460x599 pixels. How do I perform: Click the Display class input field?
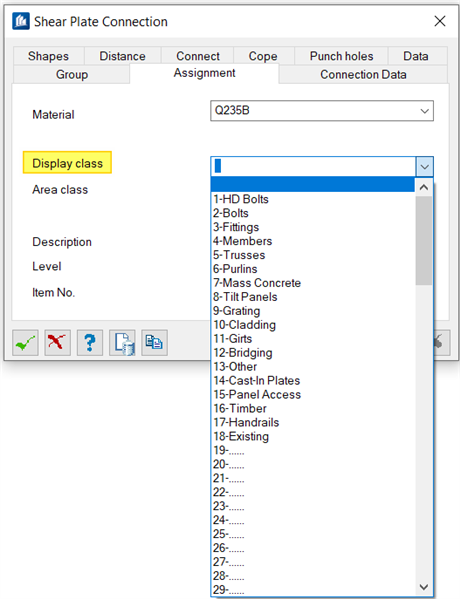(313, 167)
